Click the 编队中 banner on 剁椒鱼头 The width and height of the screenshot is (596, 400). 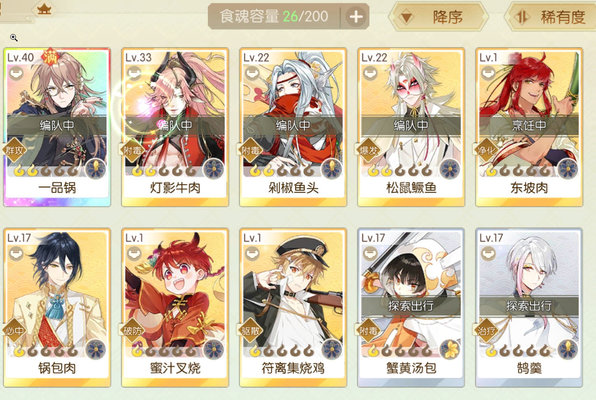(293, 125)
